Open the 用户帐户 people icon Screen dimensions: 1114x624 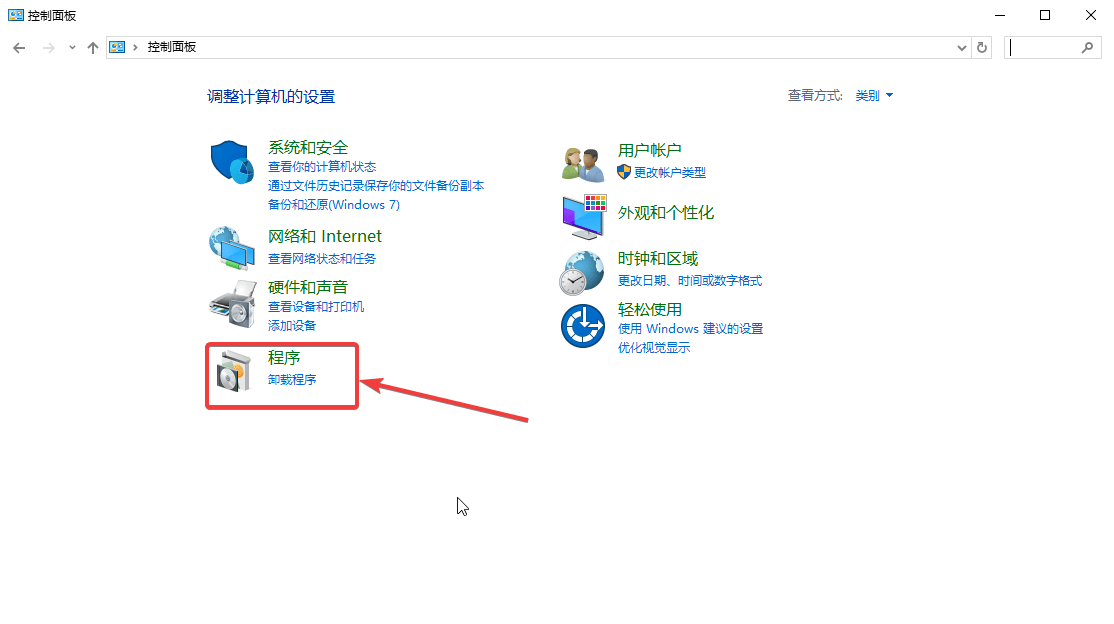(x=583, y=165)
